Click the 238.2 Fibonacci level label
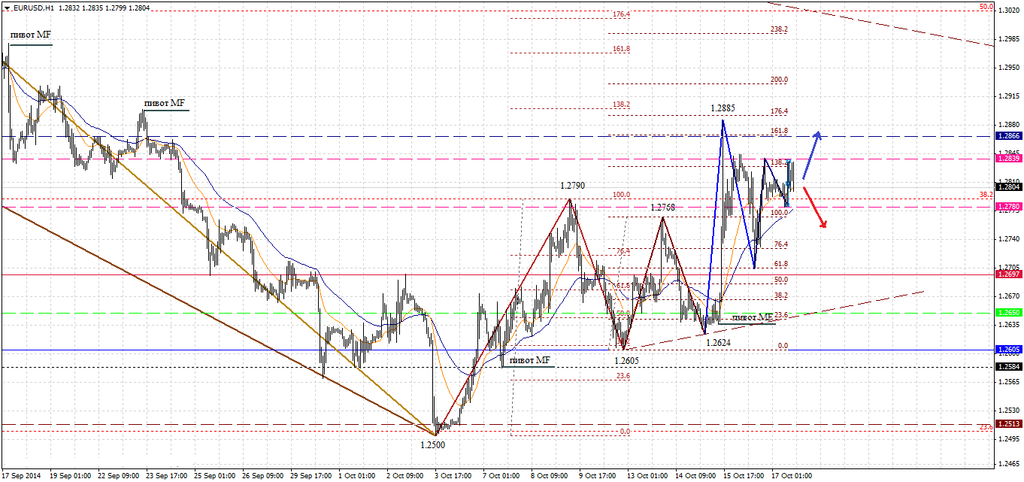This screenshot has width=1024, height=482. [779, 29]
